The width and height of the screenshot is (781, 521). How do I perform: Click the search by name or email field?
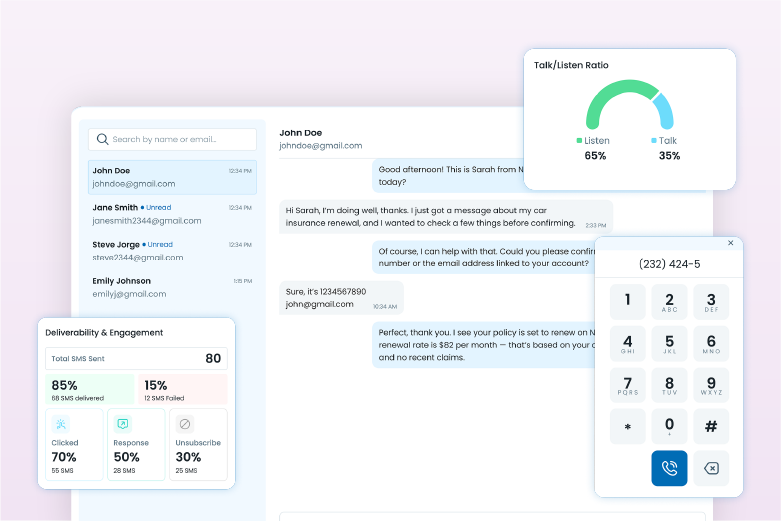pos(180,140)
